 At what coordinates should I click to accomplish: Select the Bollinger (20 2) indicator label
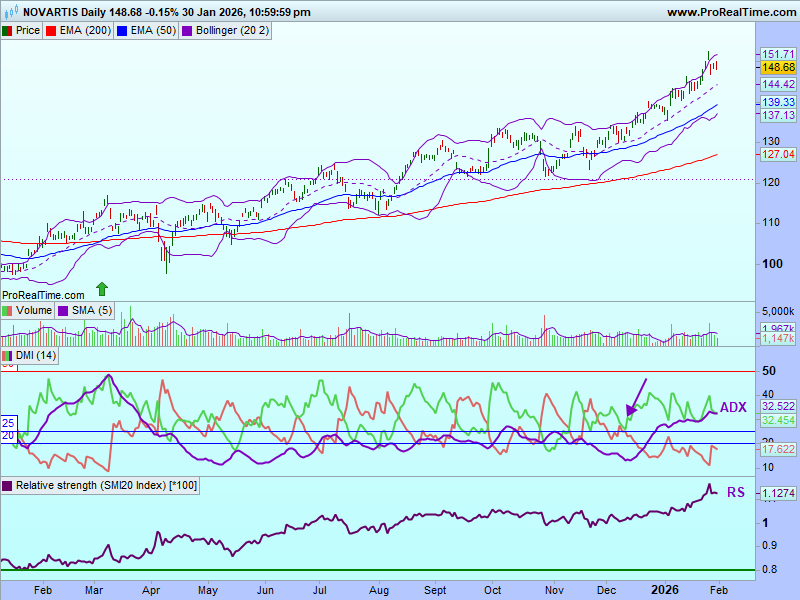coord(233,31)
